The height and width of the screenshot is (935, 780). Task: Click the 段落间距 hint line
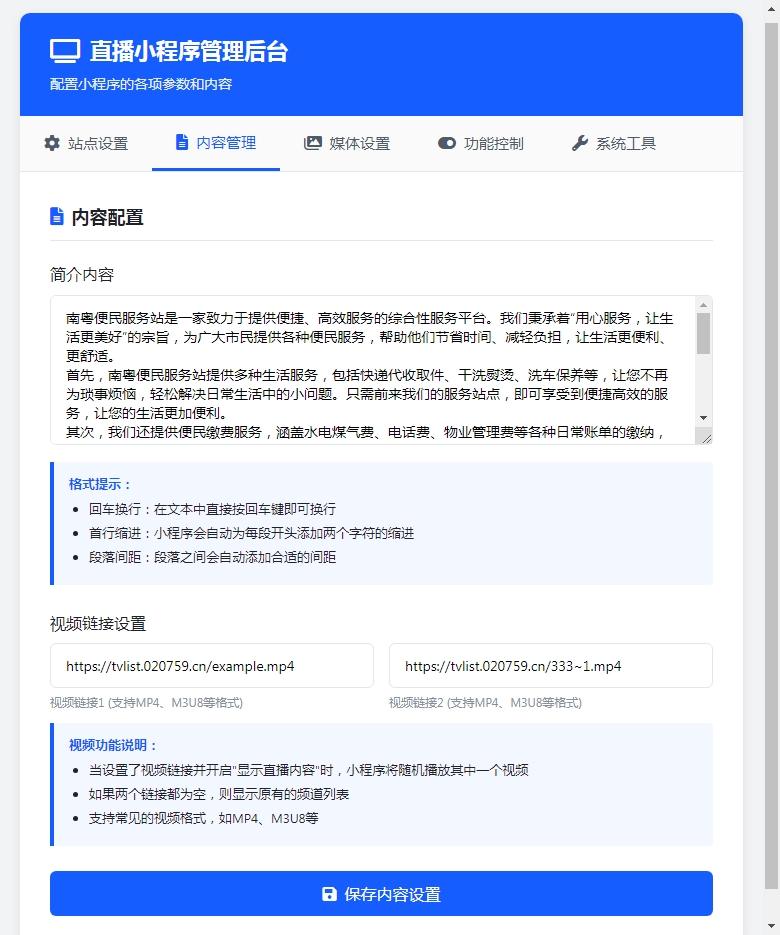click(x=212, y=557)
